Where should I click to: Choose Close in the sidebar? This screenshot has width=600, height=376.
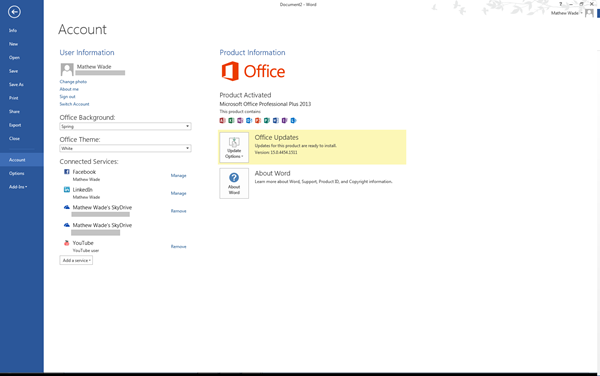click(14, 138)
